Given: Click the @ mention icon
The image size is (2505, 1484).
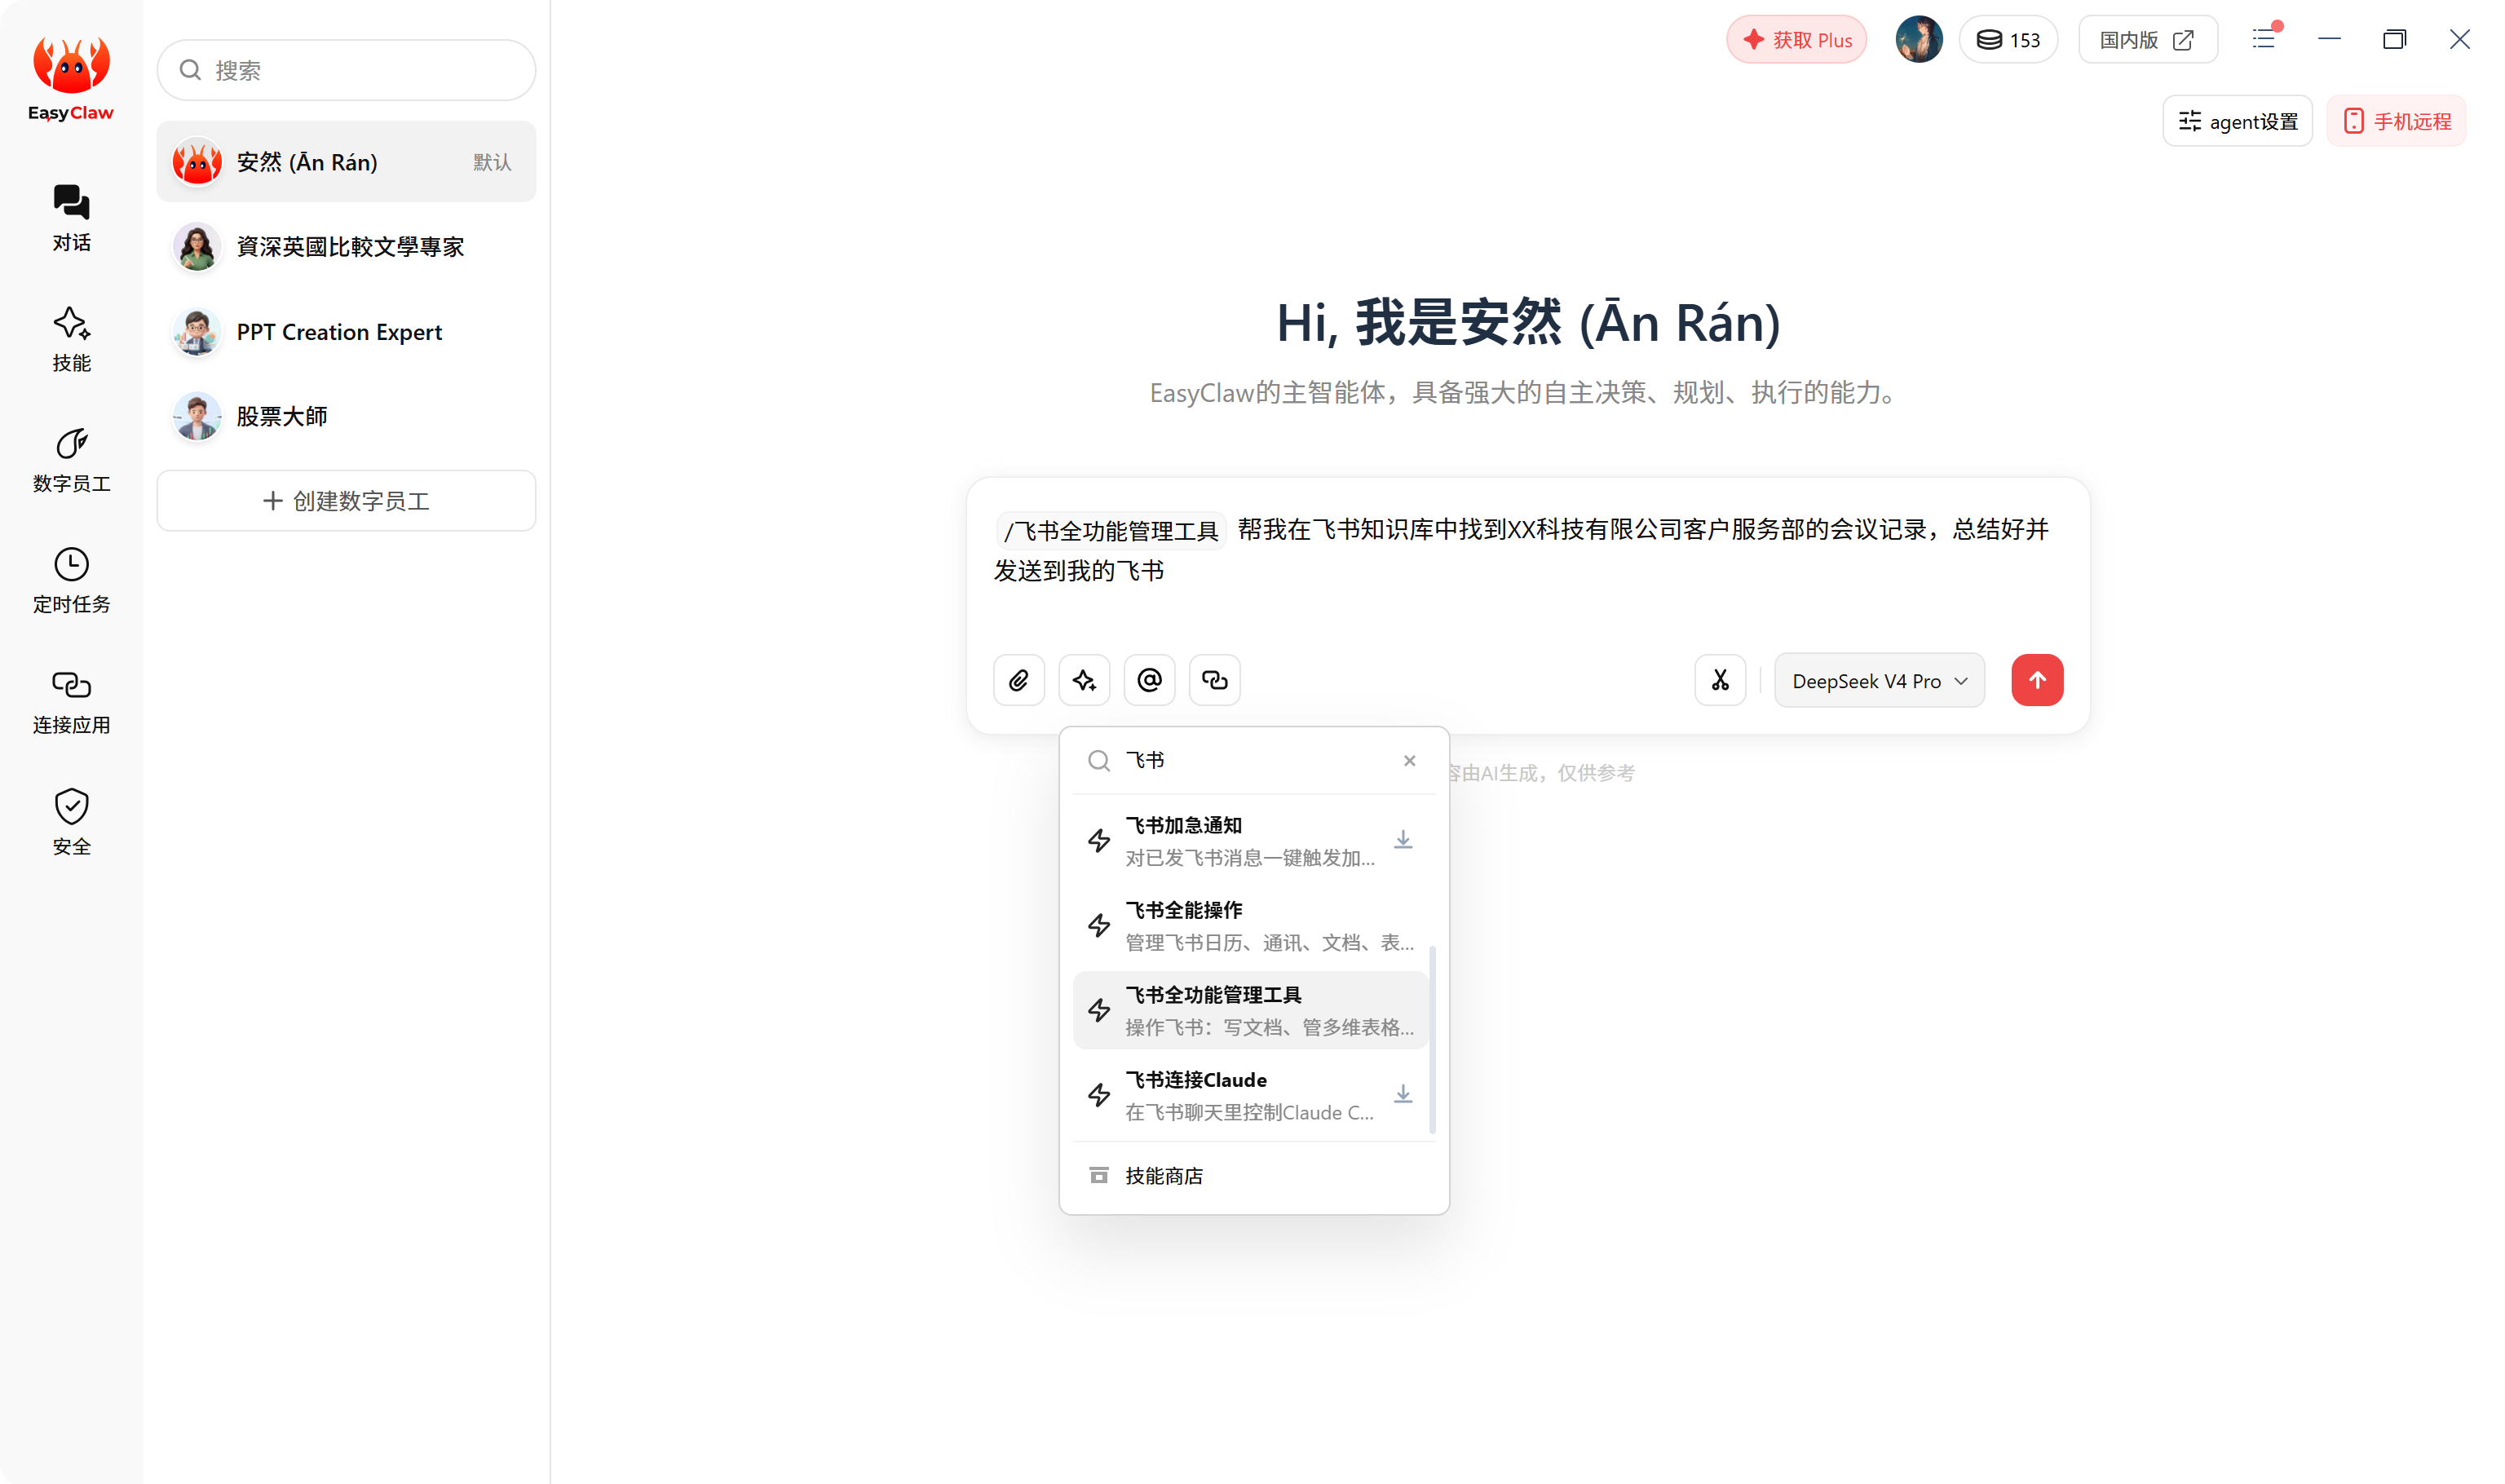Looking at the screenshot, I should 1149,680.
